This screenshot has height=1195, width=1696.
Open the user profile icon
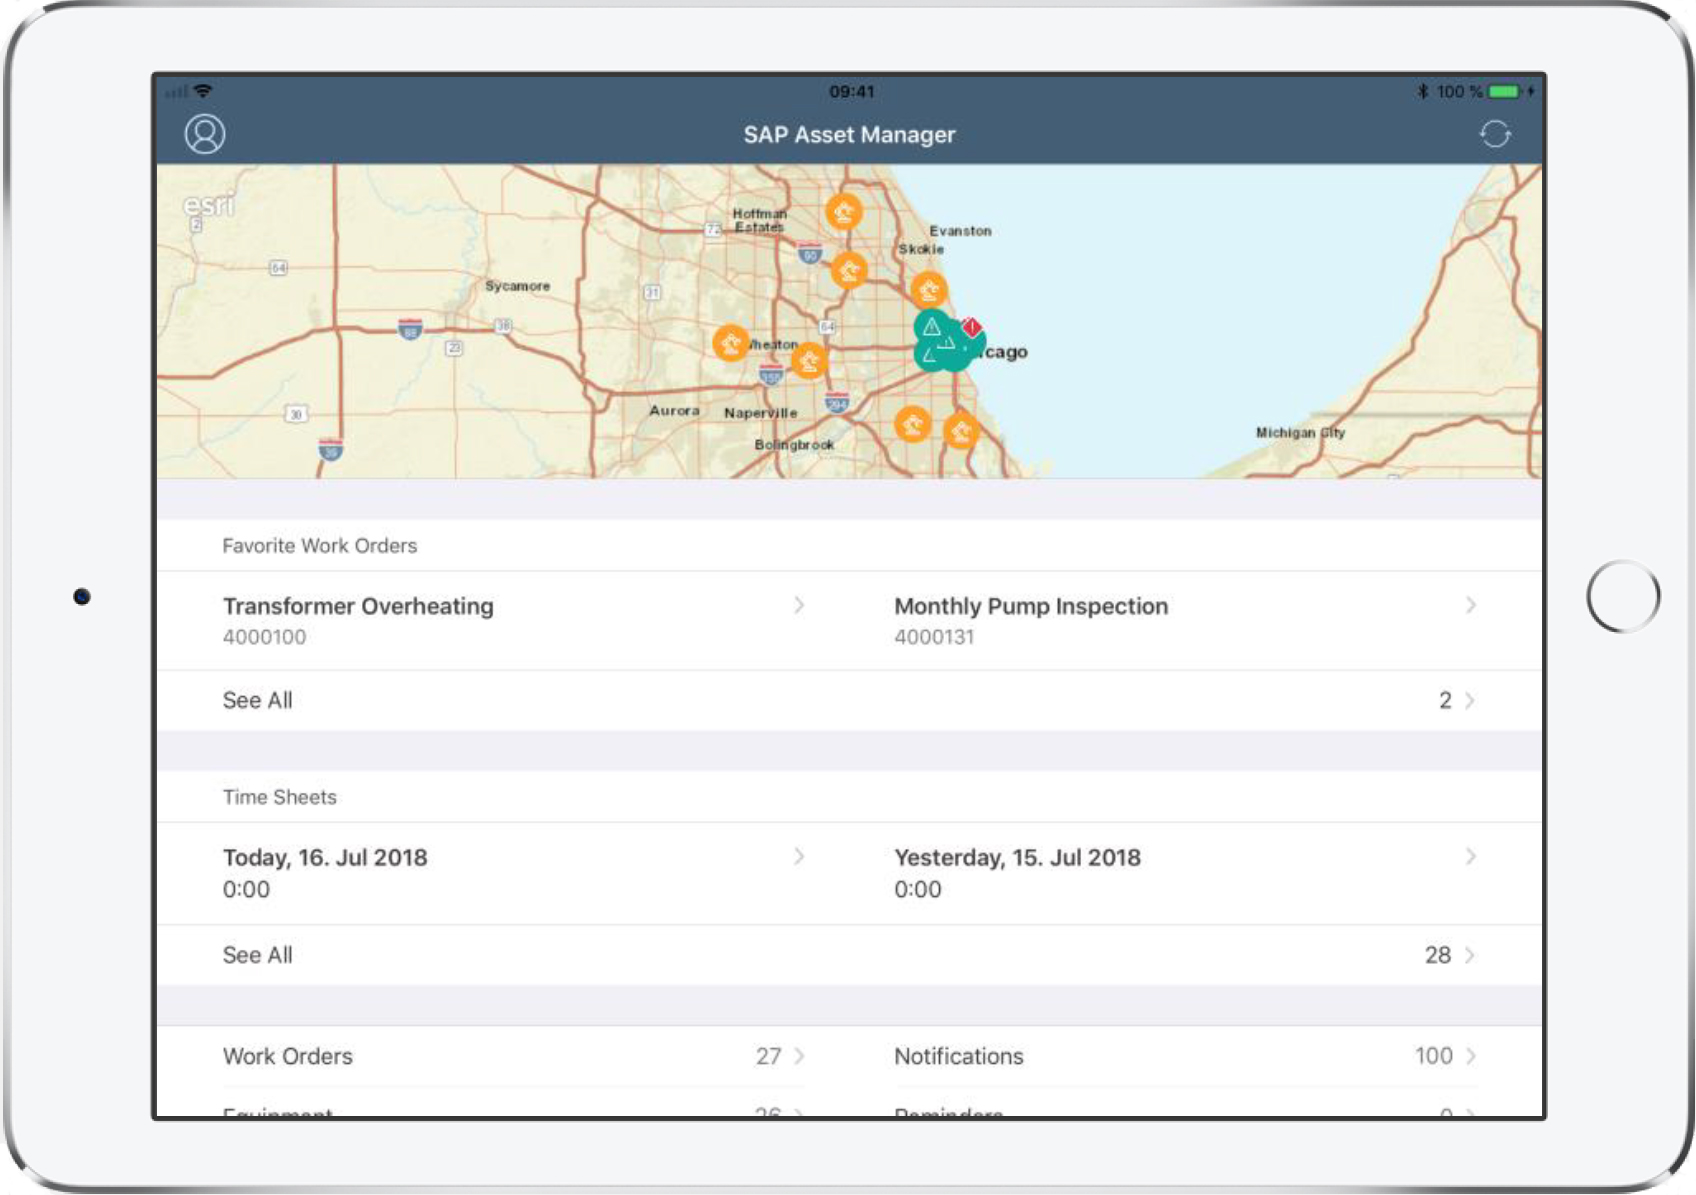[x=205, y=134]
